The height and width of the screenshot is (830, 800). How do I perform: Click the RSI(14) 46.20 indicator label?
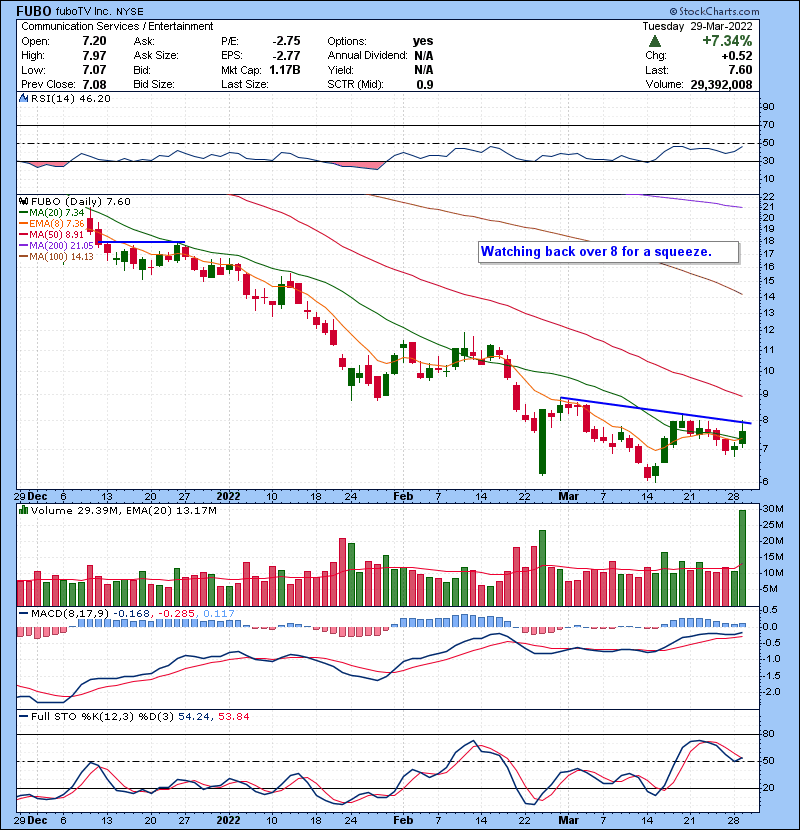pos(70,98)
